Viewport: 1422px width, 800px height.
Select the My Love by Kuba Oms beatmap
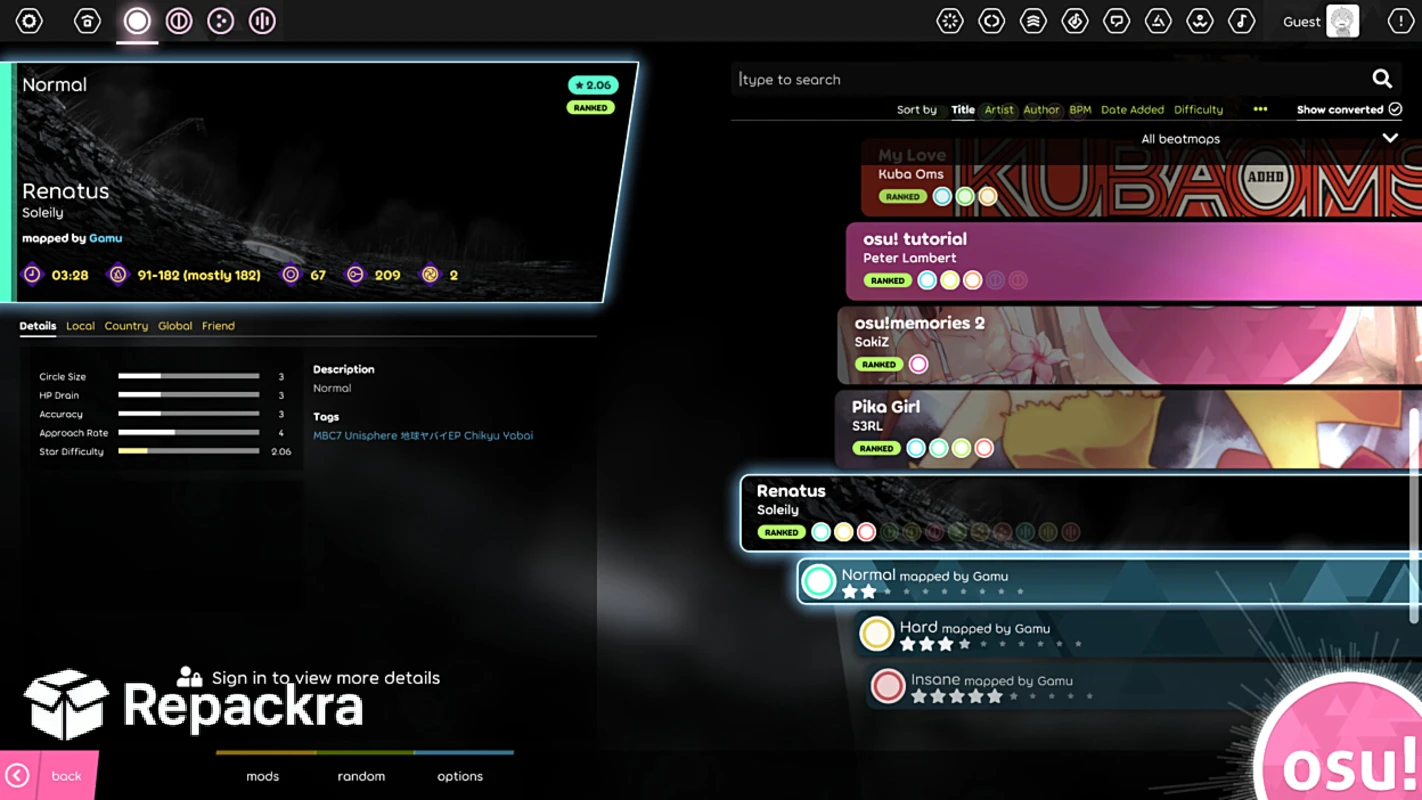click(x=1141, y=176)
